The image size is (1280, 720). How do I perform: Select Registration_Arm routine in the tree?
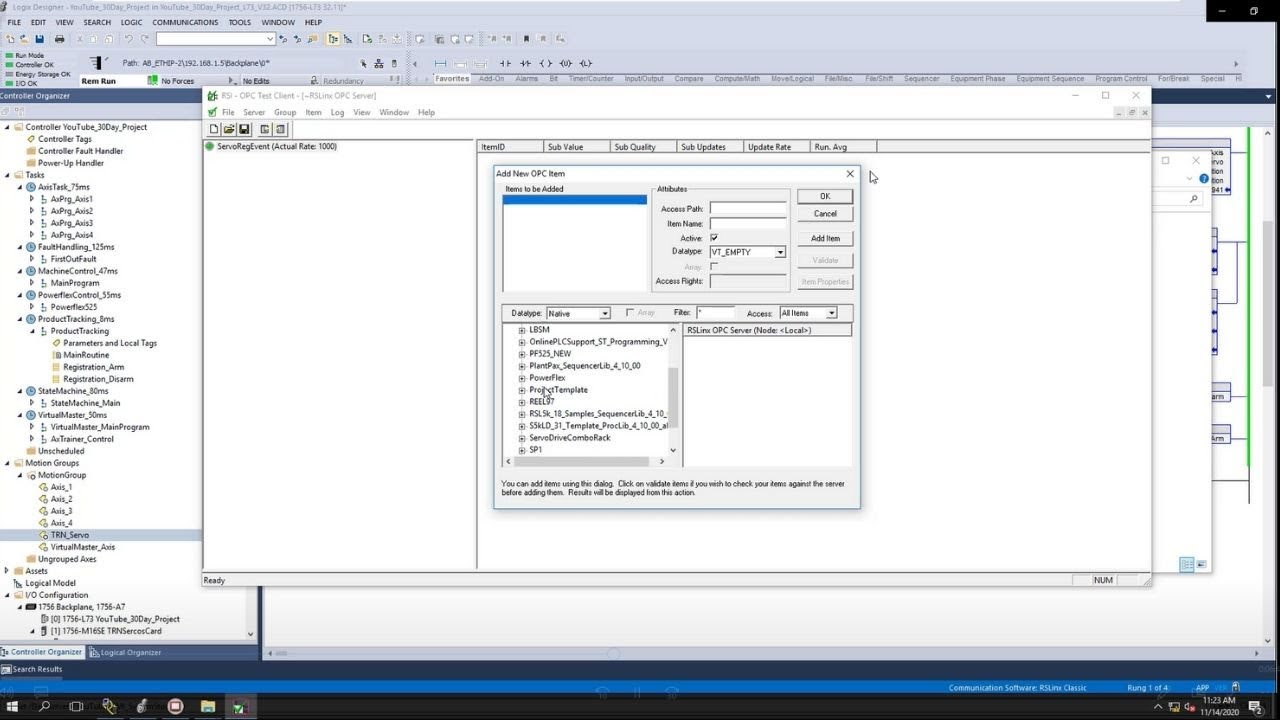point(94,367)
